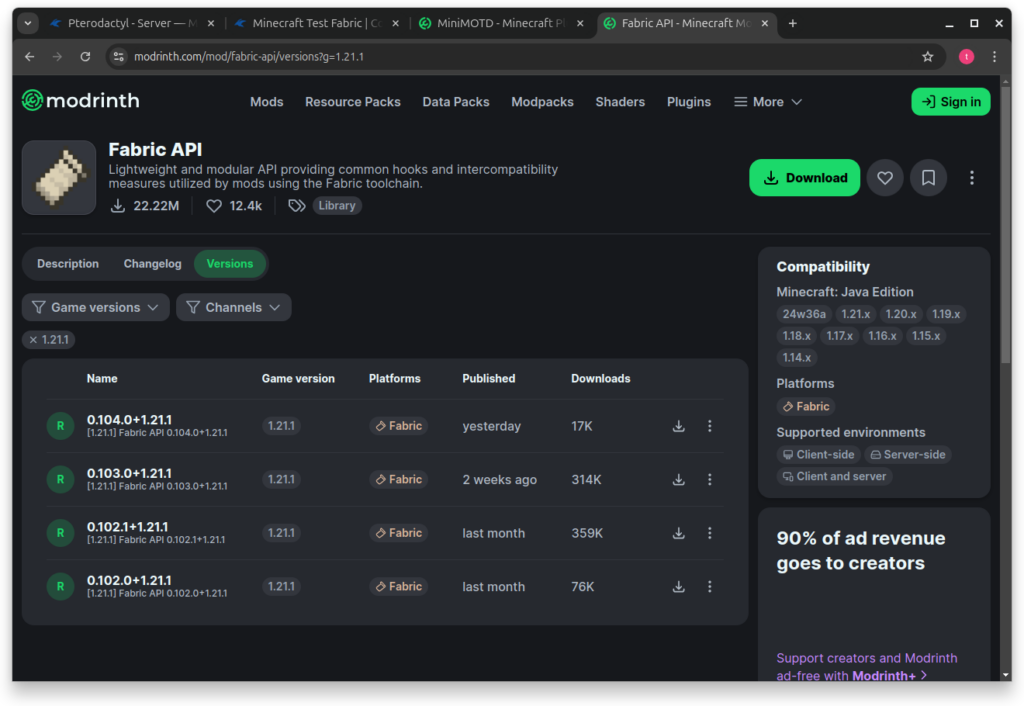Open the Channels filter dropdown

pyautogui.click(x=233, y=307)
